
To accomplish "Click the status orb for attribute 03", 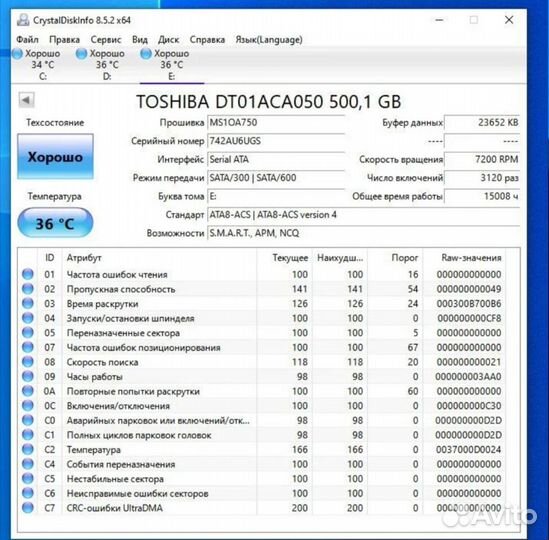I will [28, 303].
